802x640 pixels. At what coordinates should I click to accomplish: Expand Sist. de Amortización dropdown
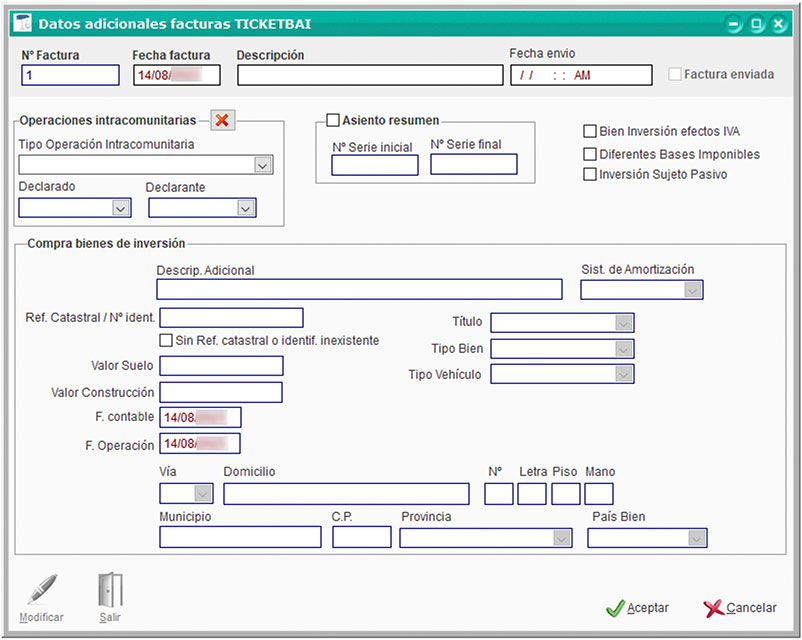point(693,290)
